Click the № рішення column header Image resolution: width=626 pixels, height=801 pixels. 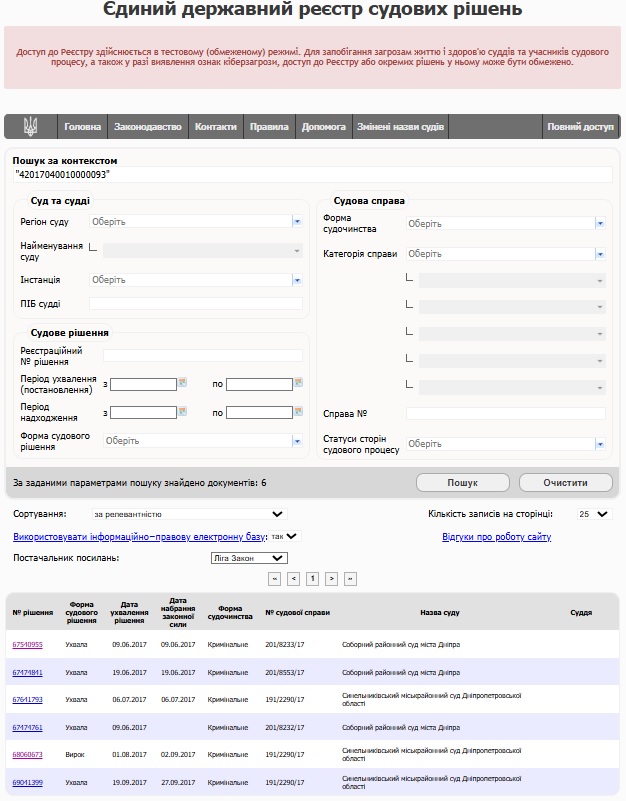[x=33, y=612]
